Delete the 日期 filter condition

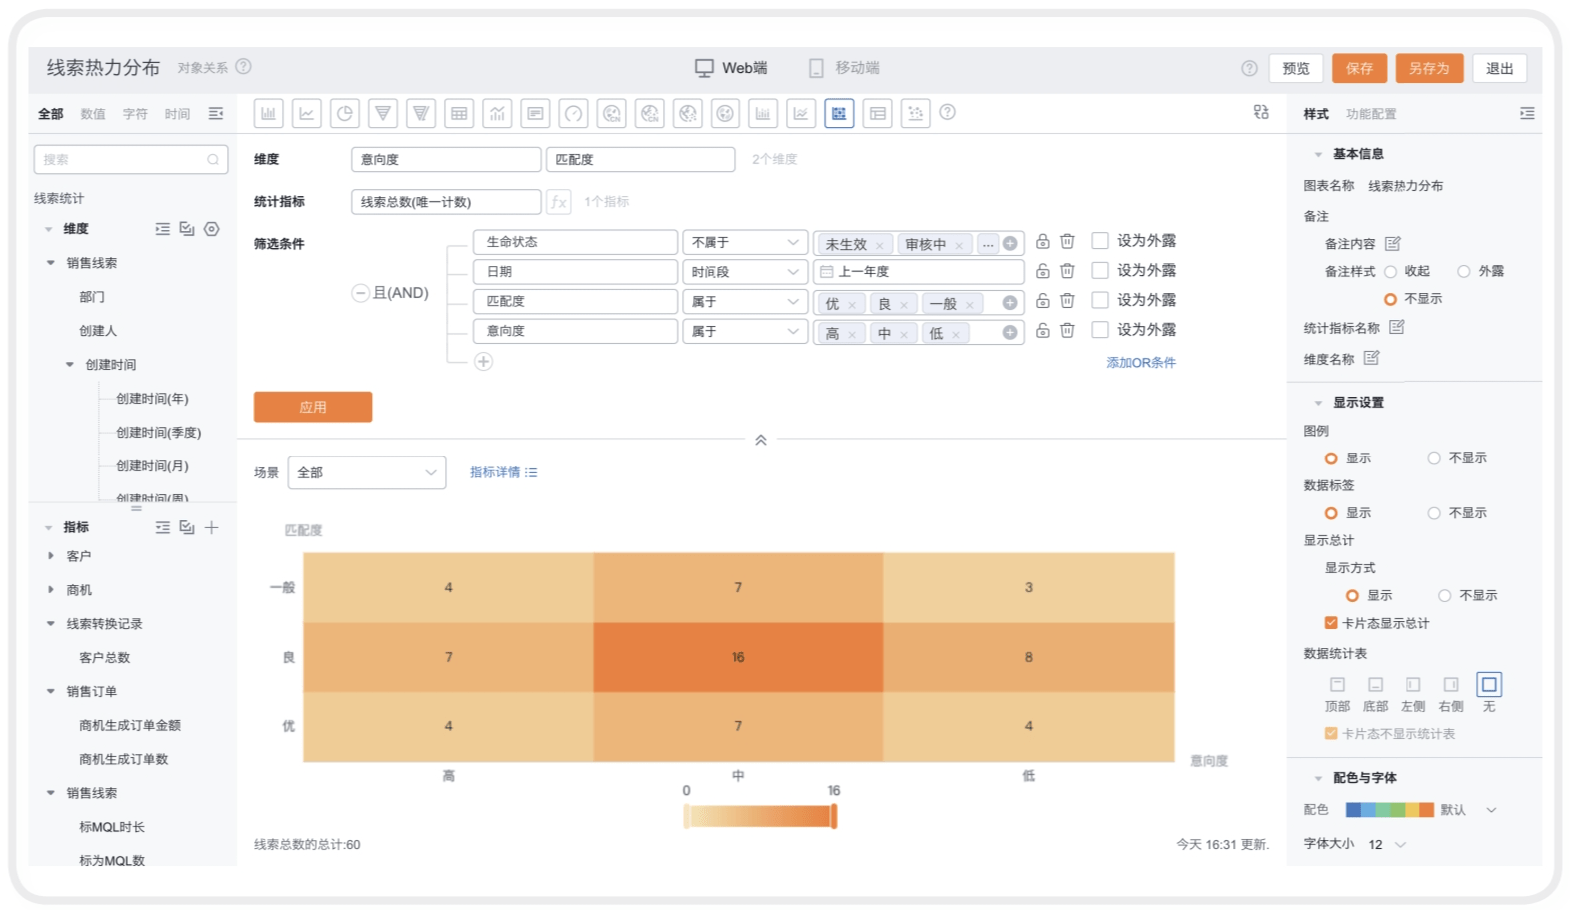click(x=1067, y=271)
